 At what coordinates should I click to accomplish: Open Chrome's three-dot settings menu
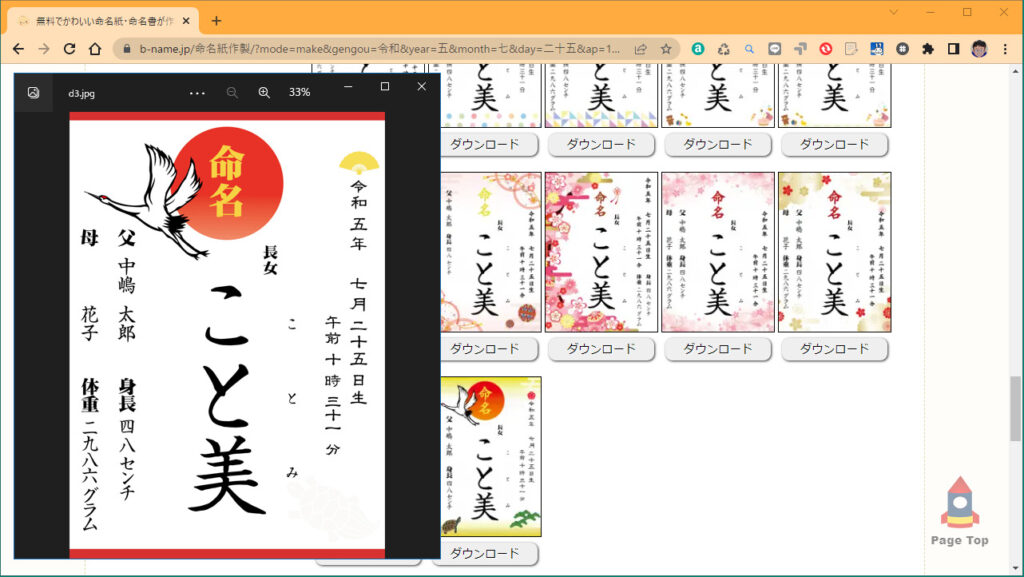pyautogui.click(x=1005, y=47)
